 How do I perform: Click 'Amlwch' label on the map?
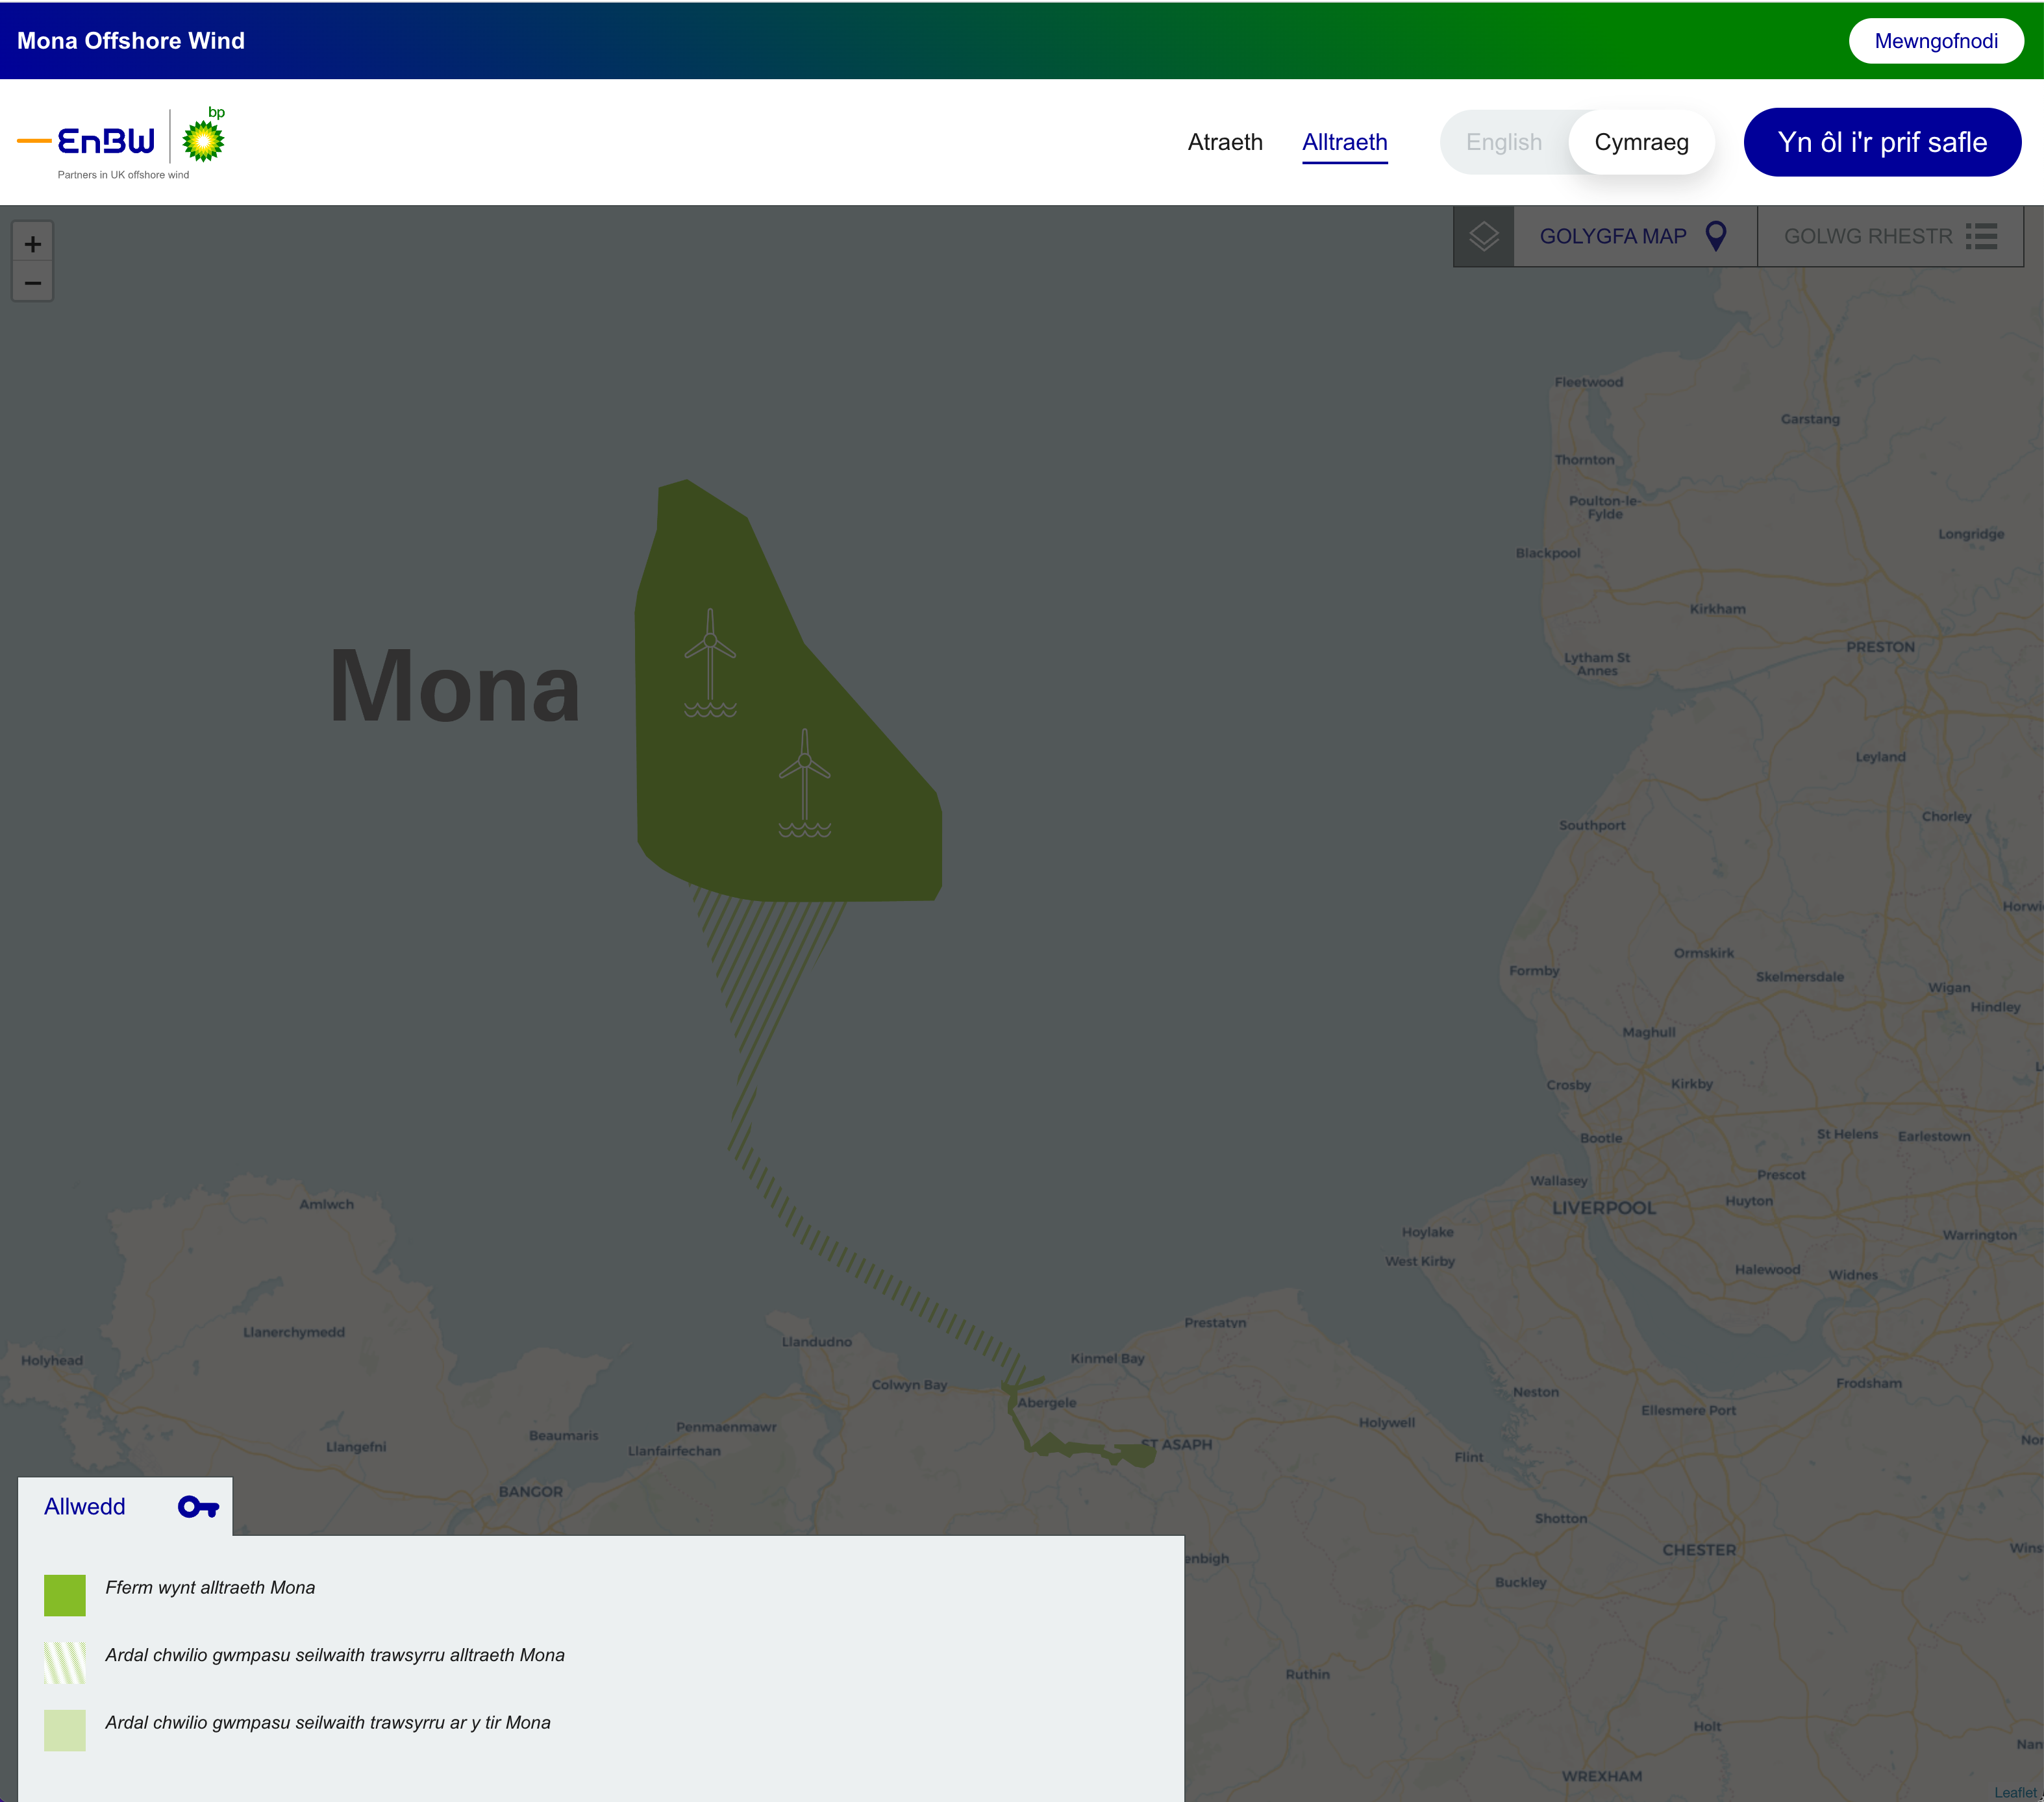pos(326,1204)
